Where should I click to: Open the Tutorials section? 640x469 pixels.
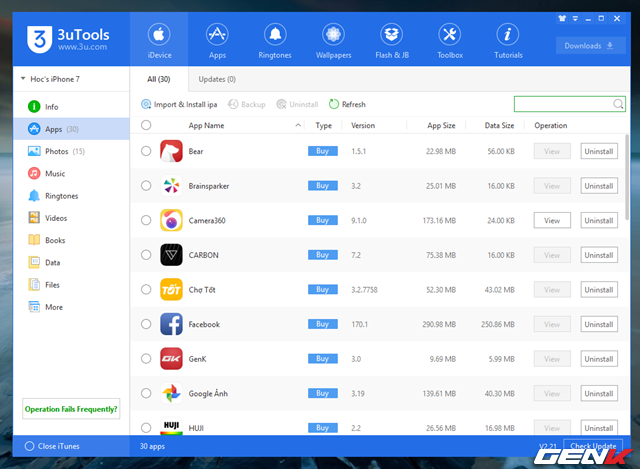(508, 39)
